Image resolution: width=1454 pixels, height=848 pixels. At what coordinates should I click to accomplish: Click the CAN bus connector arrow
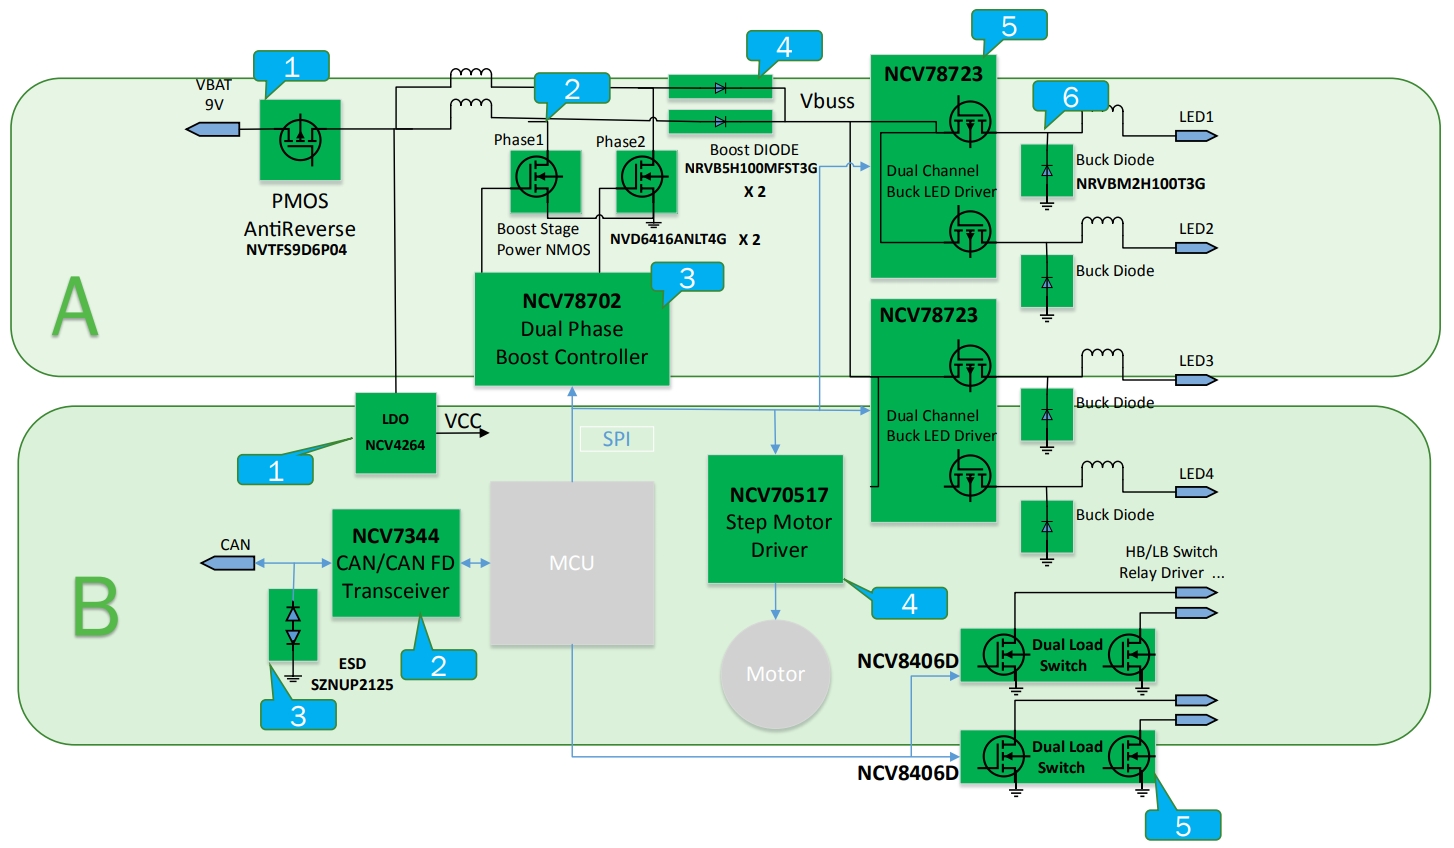(228, 563)
